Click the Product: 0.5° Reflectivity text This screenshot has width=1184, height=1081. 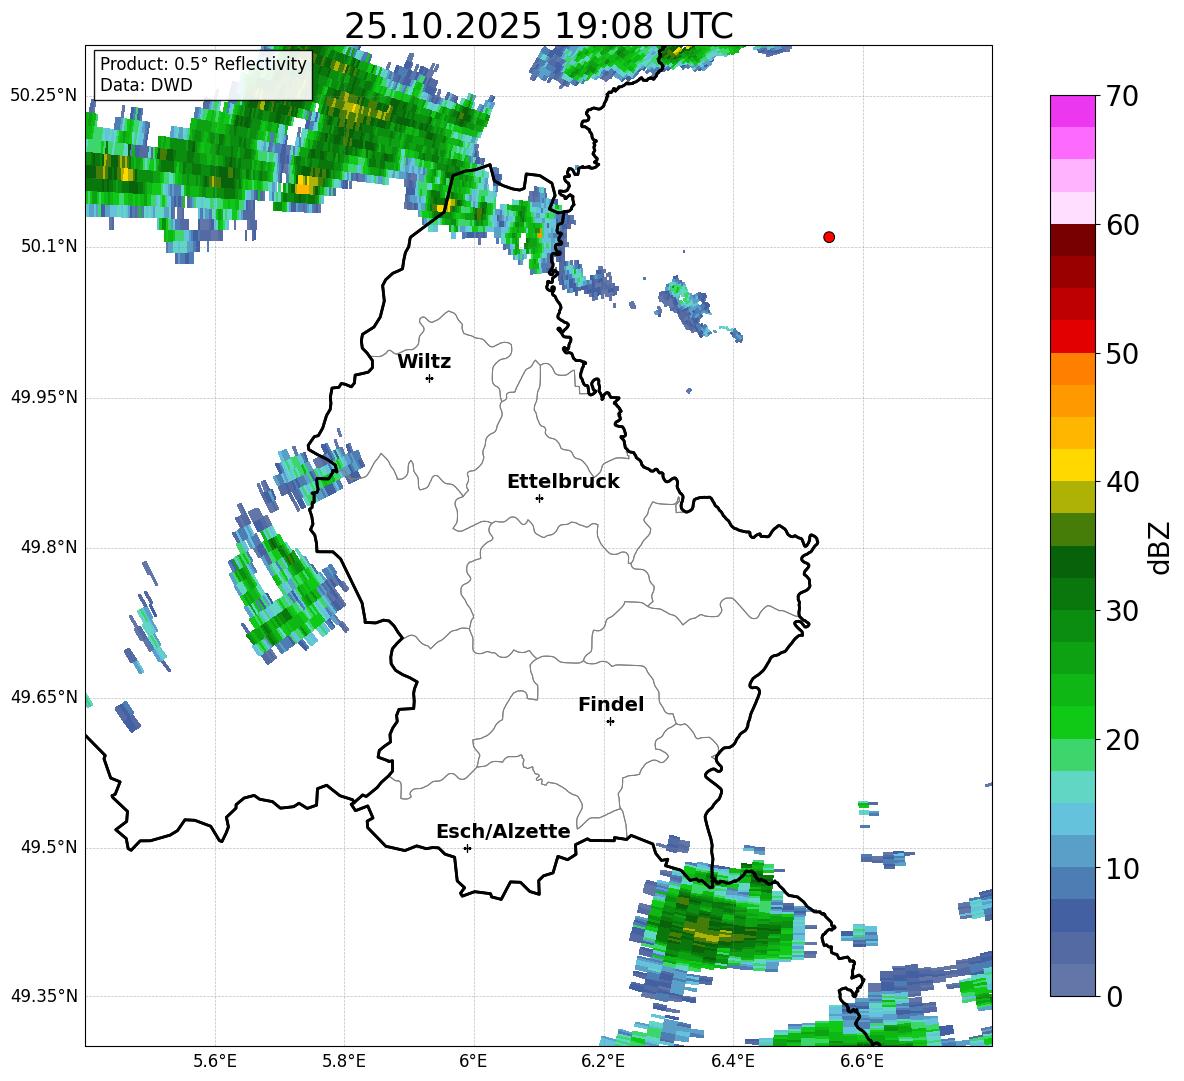pyautogui.click(x=203, y=63)
